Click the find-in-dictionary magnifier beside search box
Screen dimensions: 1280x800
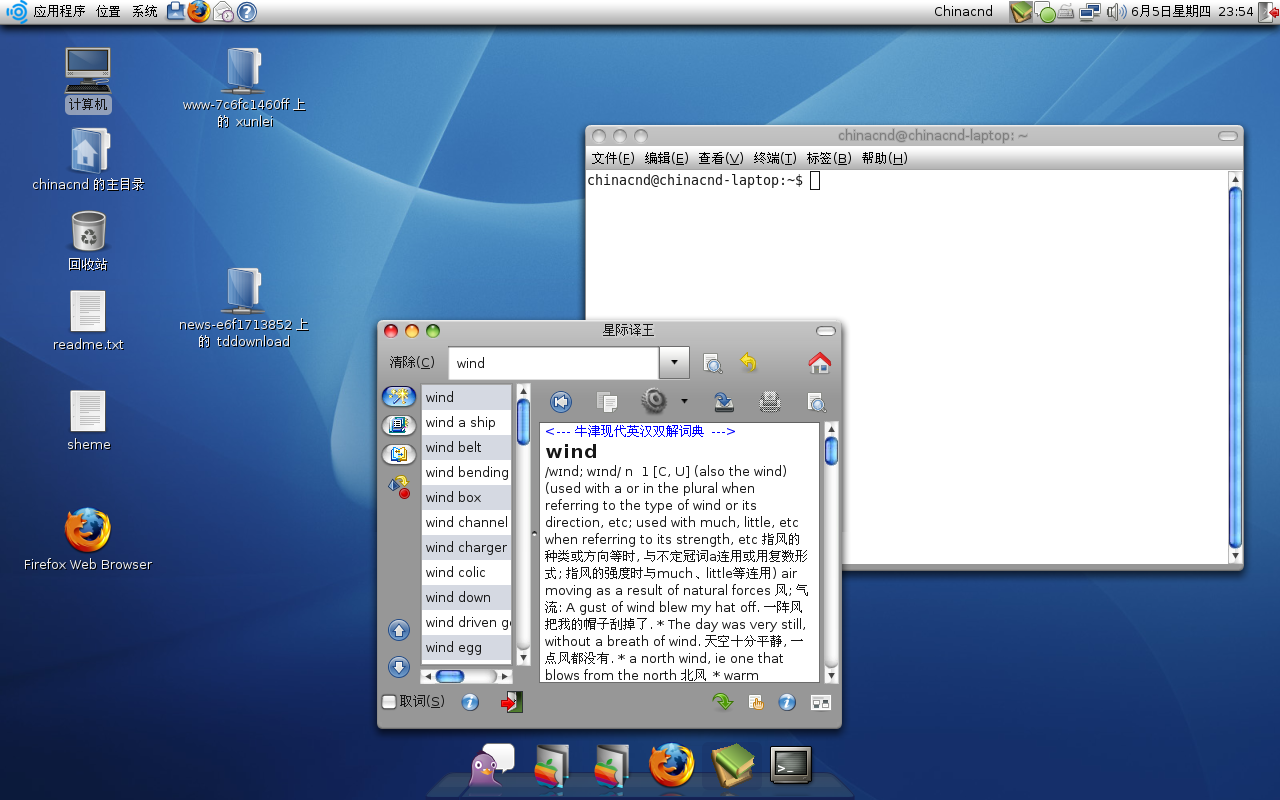[712, 363]
